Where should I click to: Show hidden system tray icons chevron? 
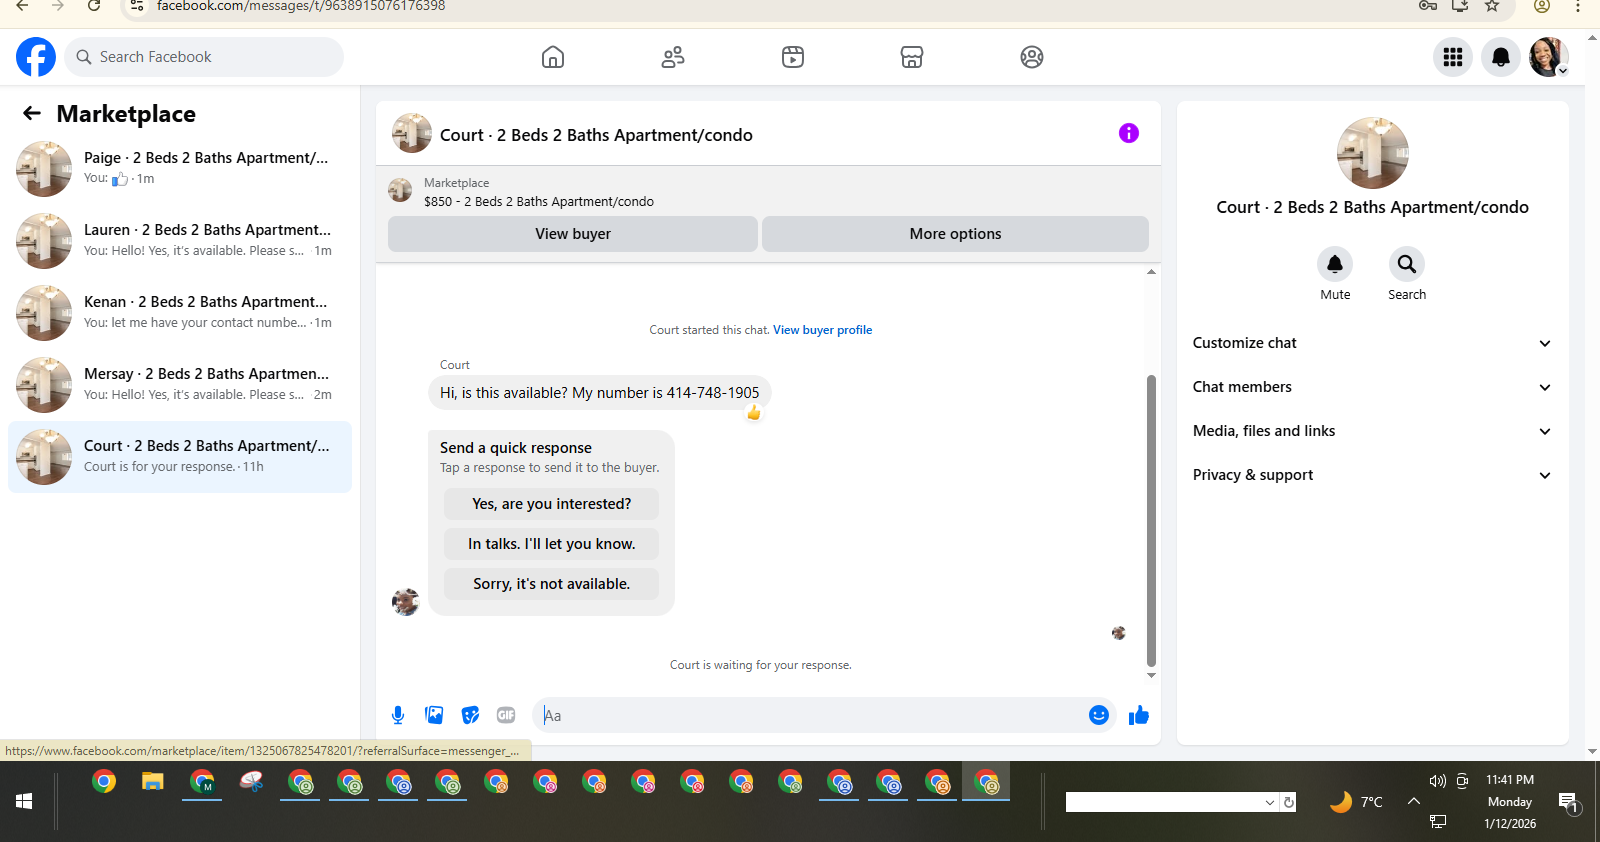(1414, 801)
